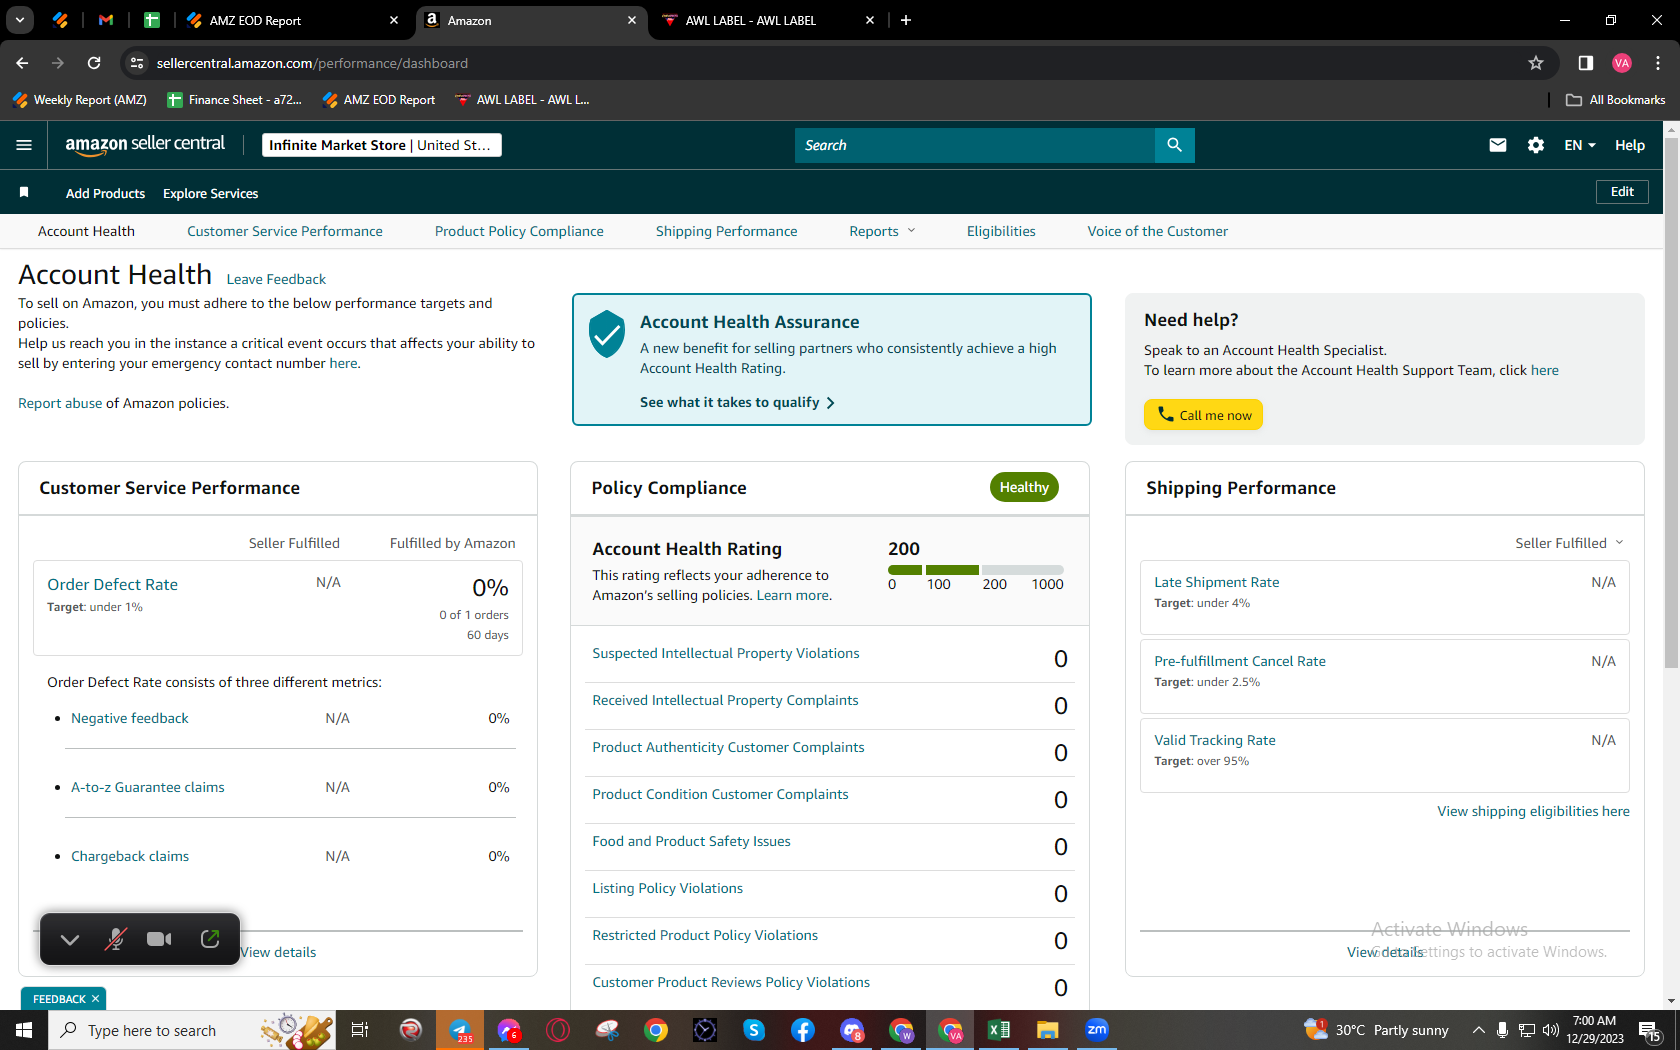The height and width of the screenshot is (1050, 1680).
Task: Open a new browser tab
Action: (906, 20)
